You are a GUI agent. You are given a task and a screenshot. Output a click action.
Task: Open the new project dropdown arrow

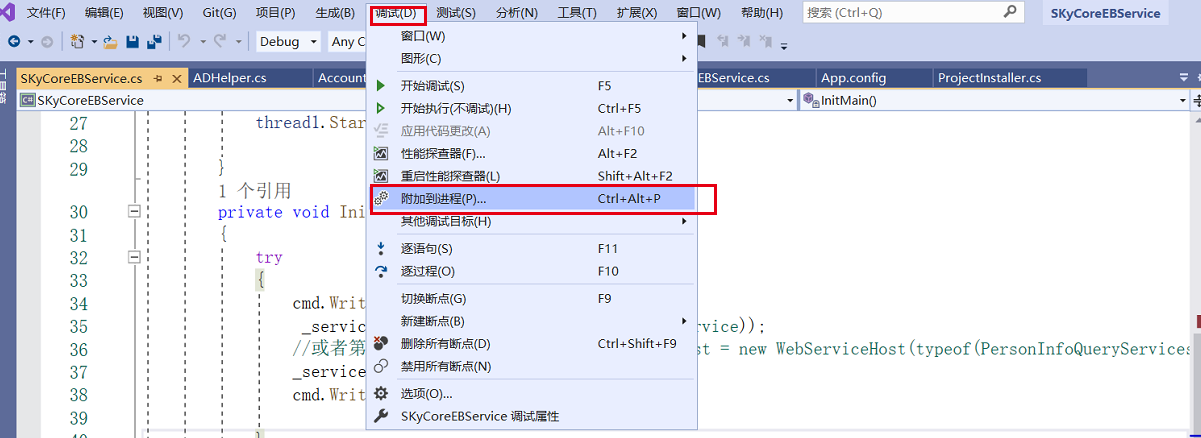coord(94,42)
